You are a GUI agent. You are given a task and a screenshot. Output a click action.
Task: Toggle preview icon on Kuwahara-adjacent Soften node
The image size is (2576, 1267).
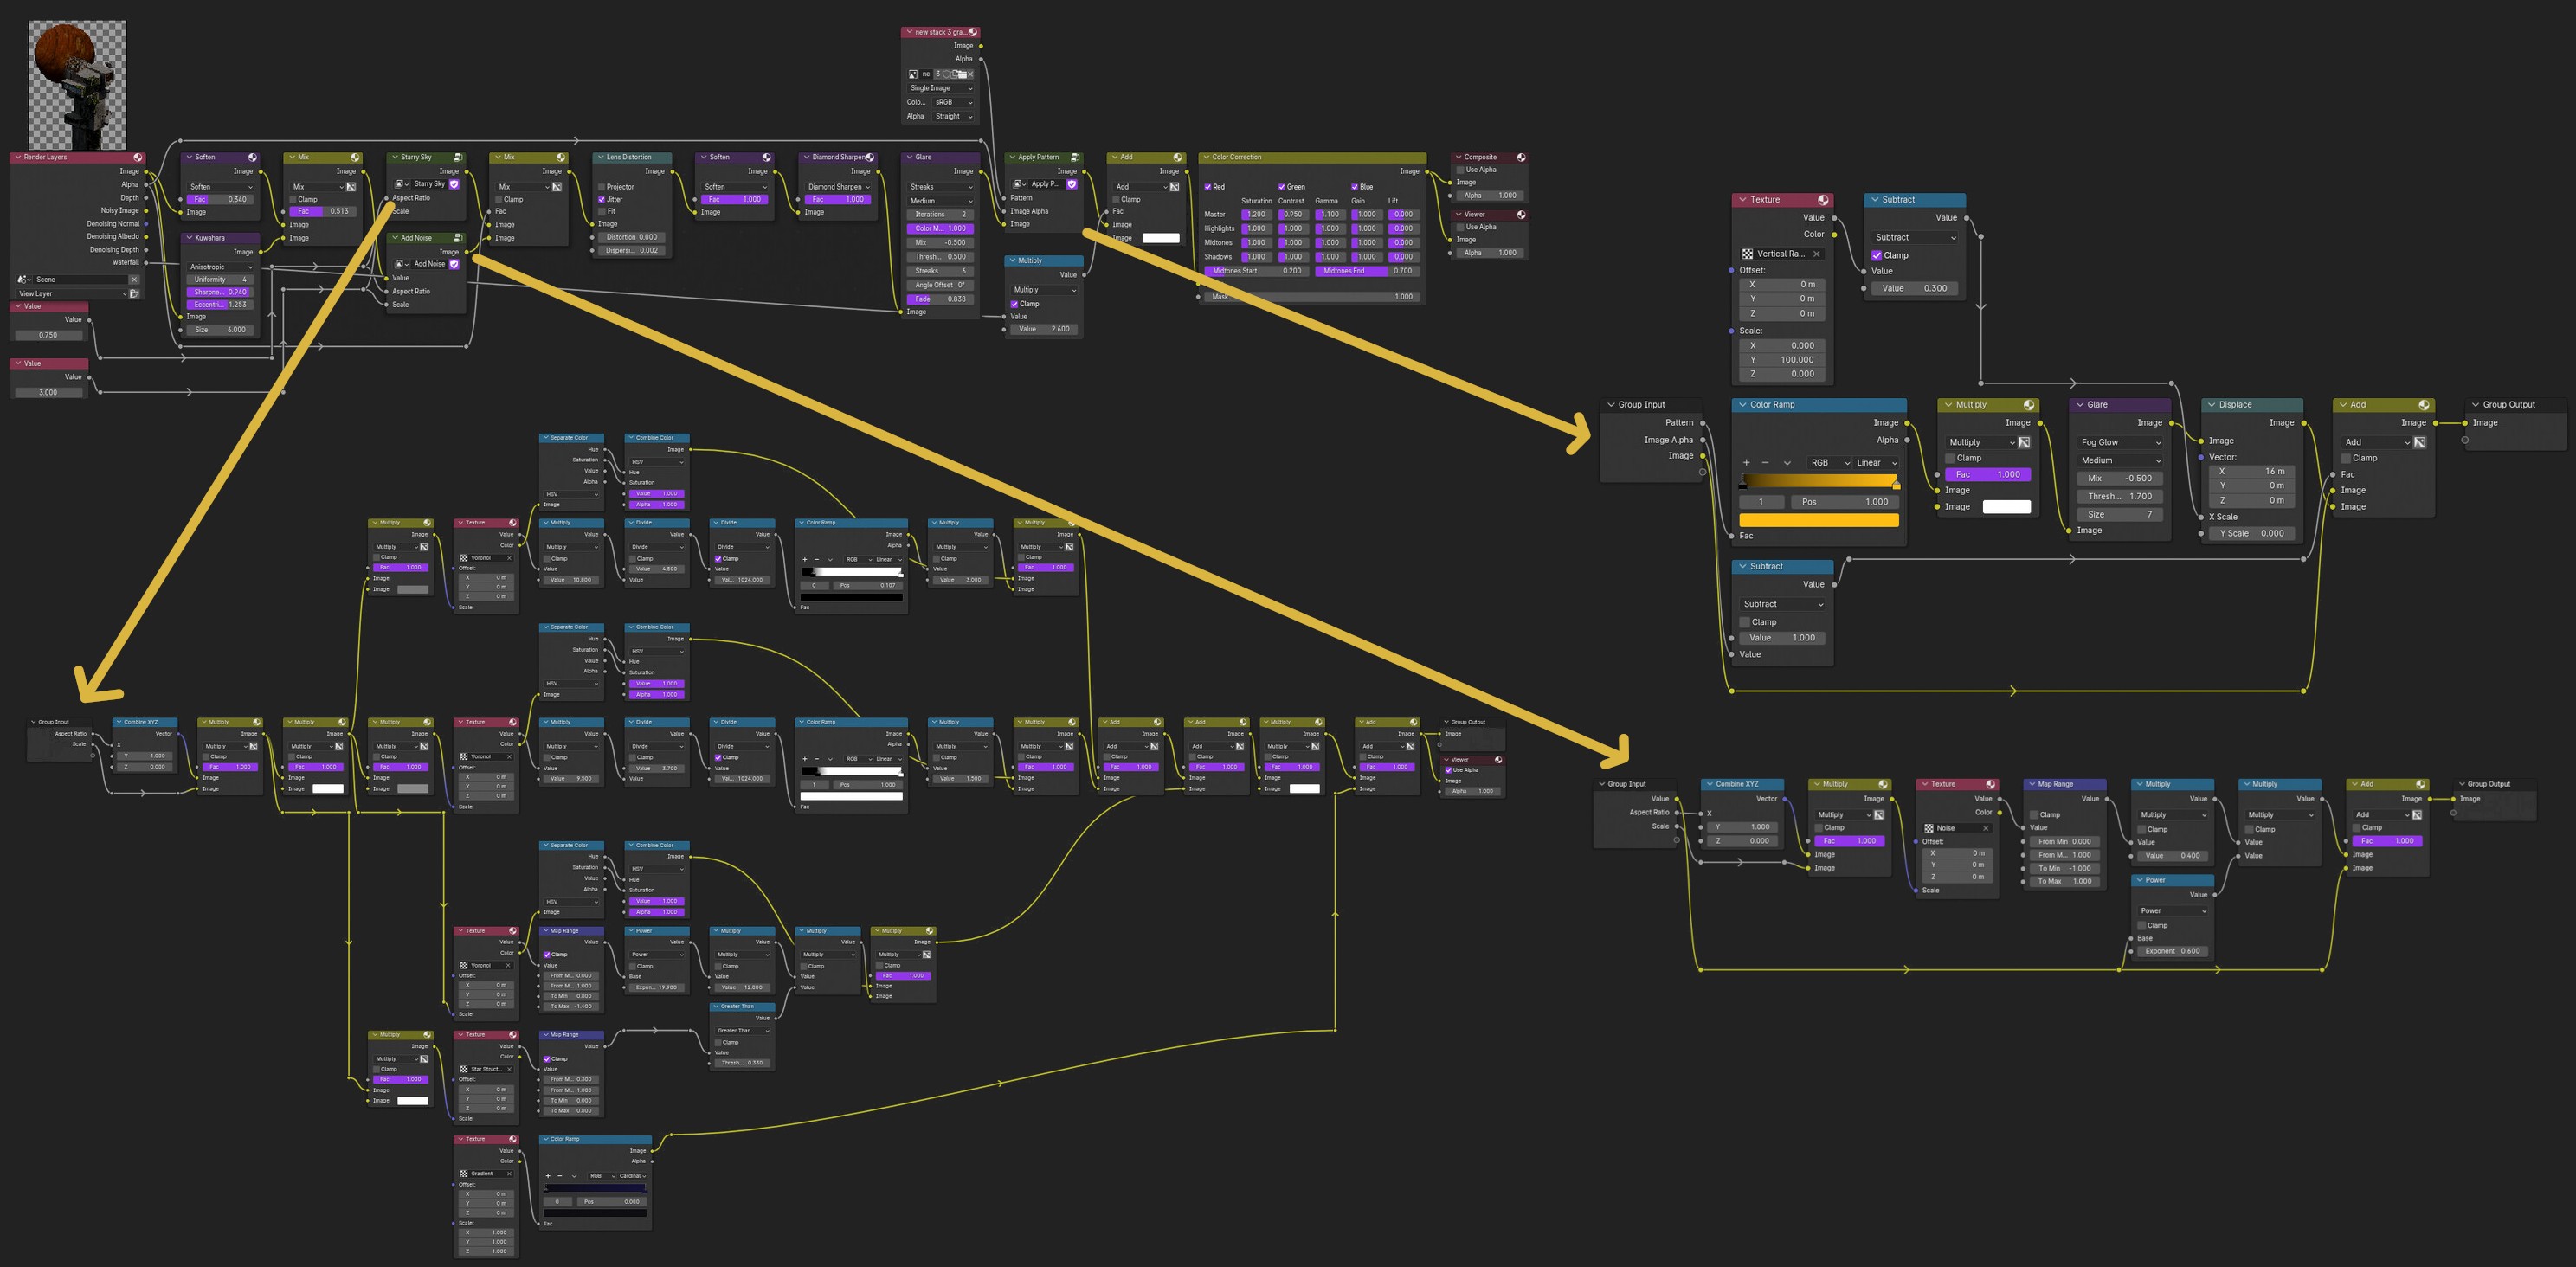(x=252, y=158)
